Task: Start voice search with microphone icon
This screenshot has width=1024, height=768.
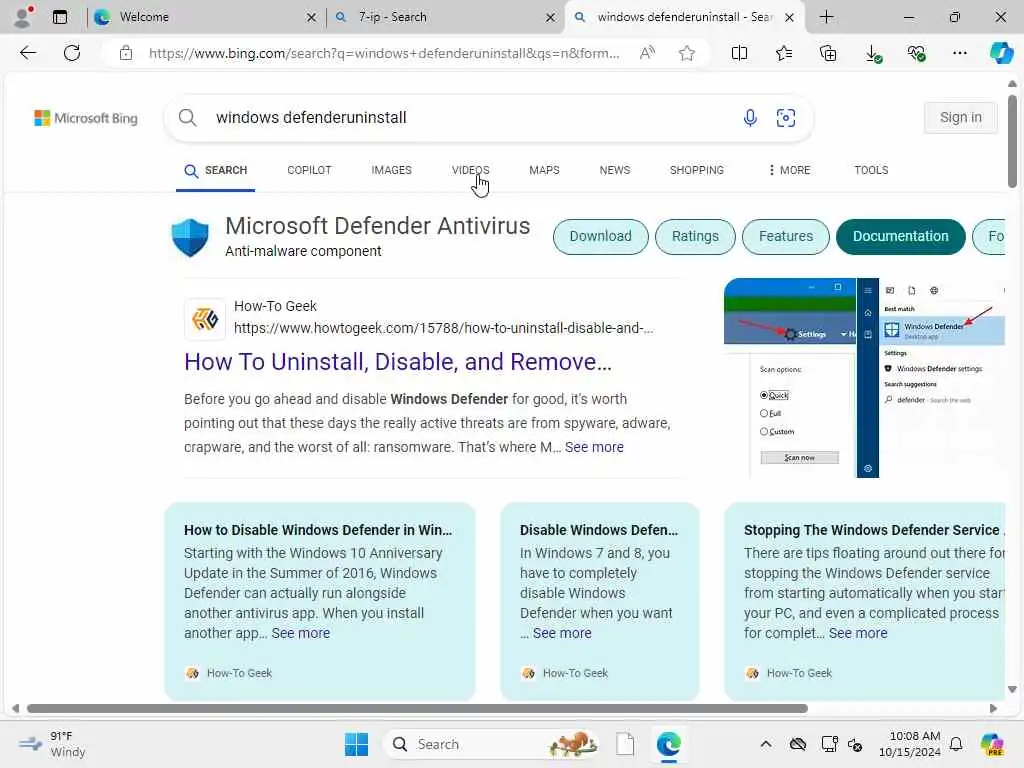Action: click(x=750, y=118)
